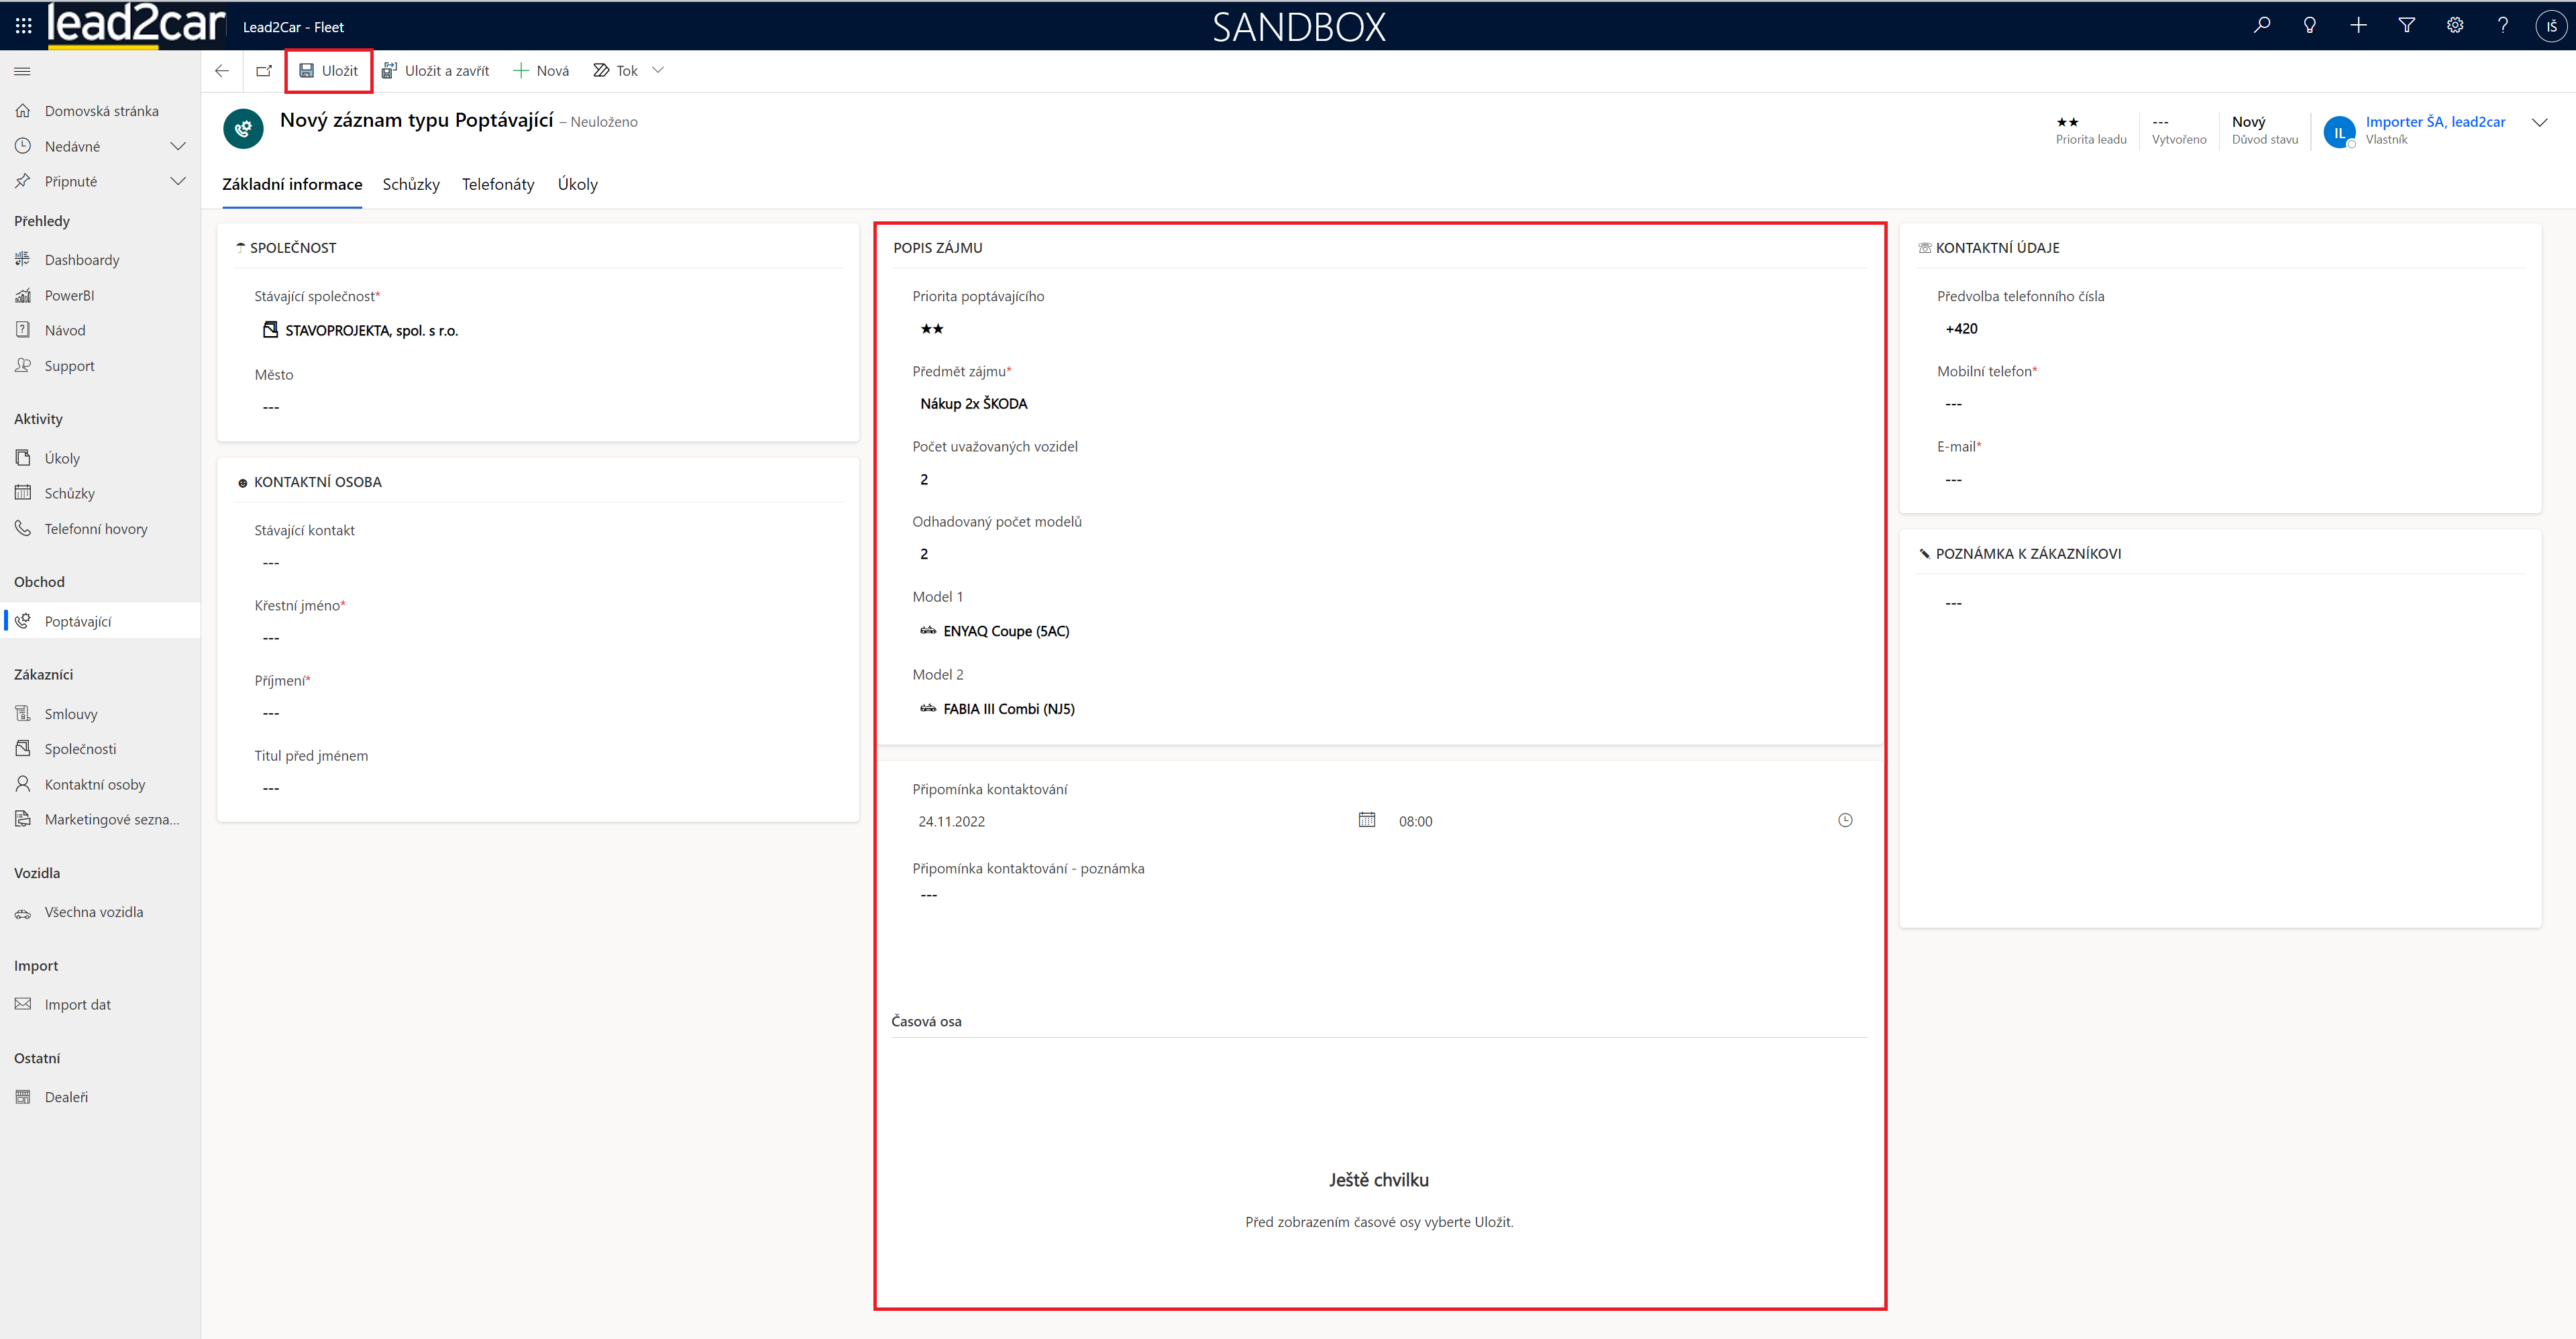
Task: Expand the header details chevron near owner
Action: tap(2538, 122)
